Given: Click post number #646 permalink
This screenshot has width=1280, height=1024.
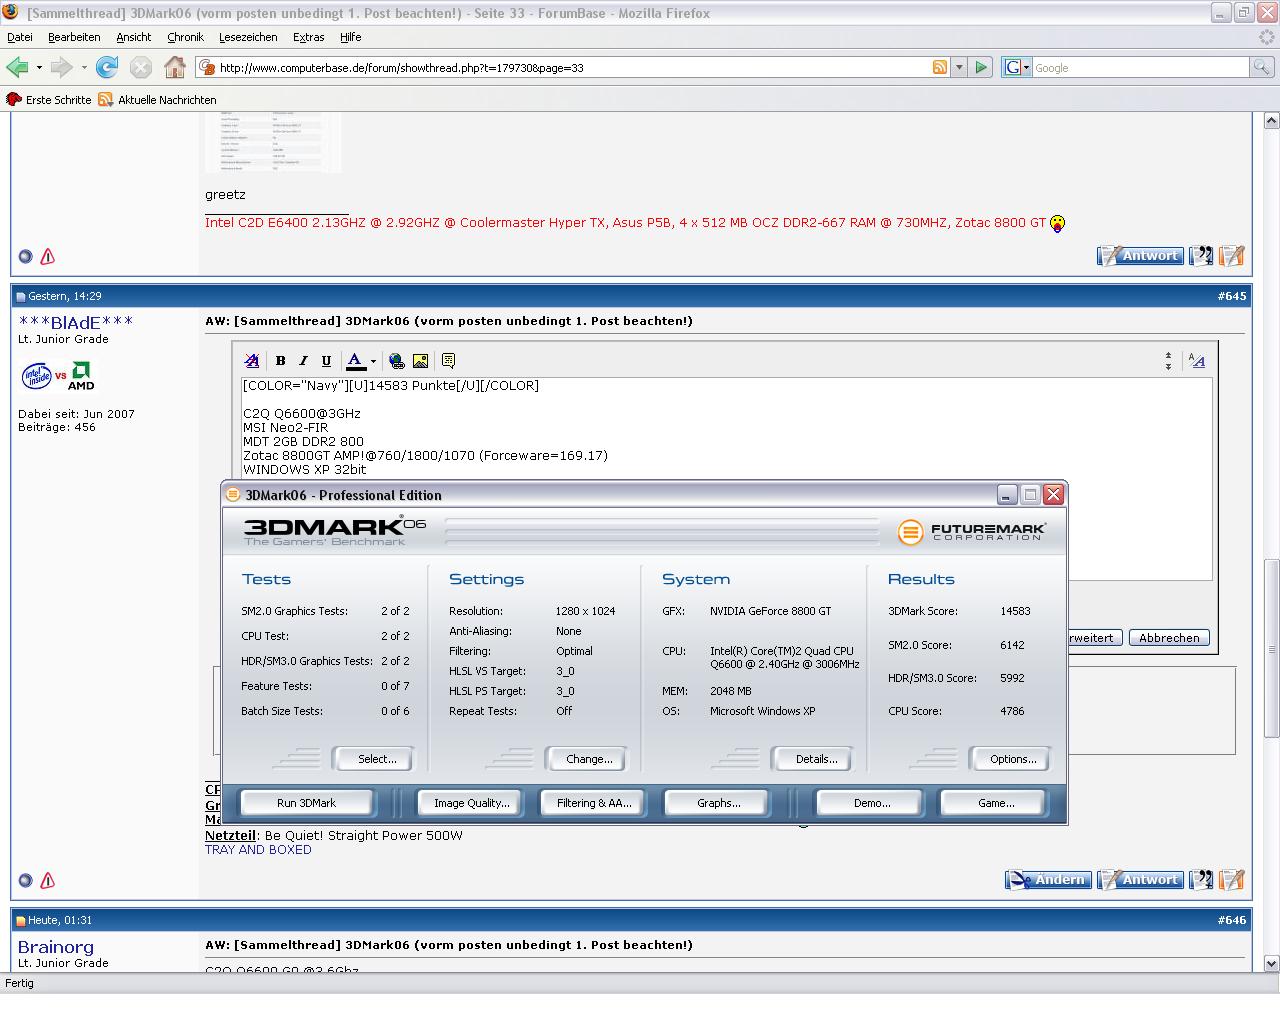Looking at the screenshot, I should 1232,920.
